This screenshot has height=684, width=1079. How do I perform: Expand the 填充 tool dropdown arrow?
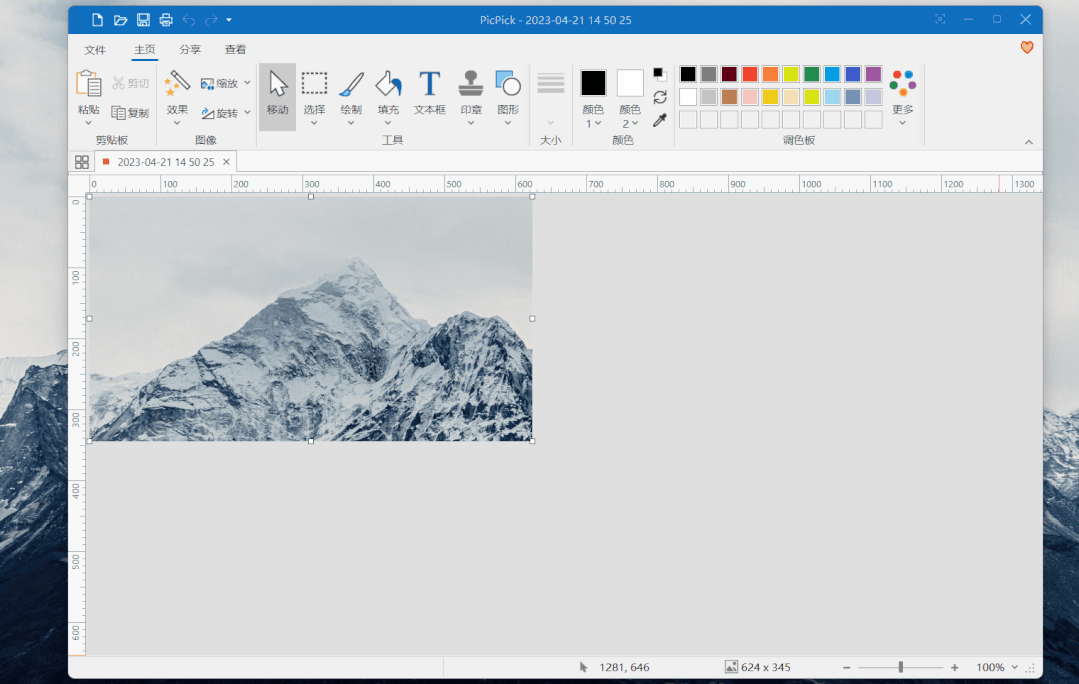click(x=387, y=123)
